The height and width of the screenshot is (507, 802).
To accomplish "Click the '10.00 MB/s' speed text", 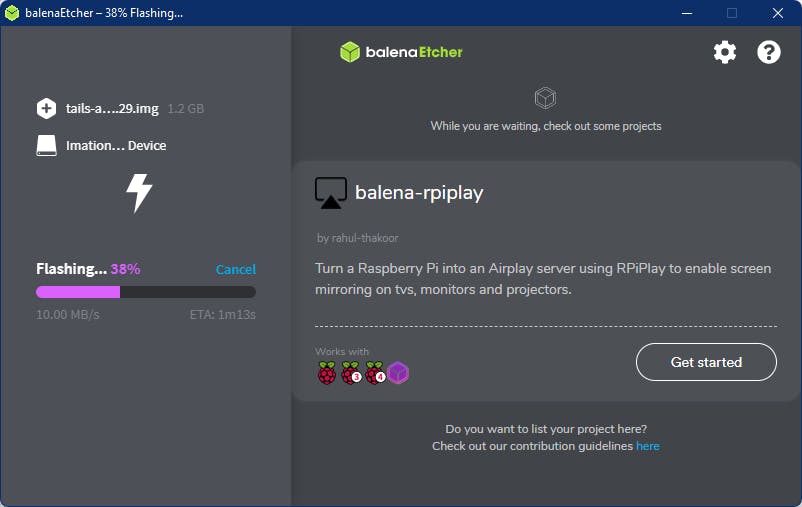I will pos(68,315).
